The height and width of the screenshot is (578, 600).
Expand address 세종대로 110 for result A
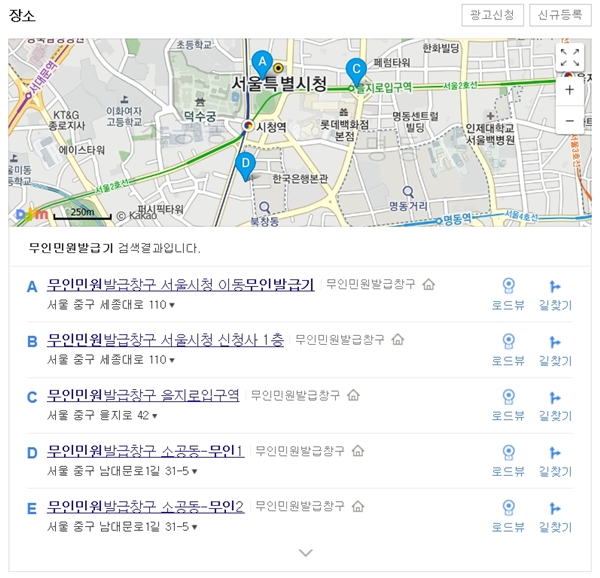[x=171, y=305]
